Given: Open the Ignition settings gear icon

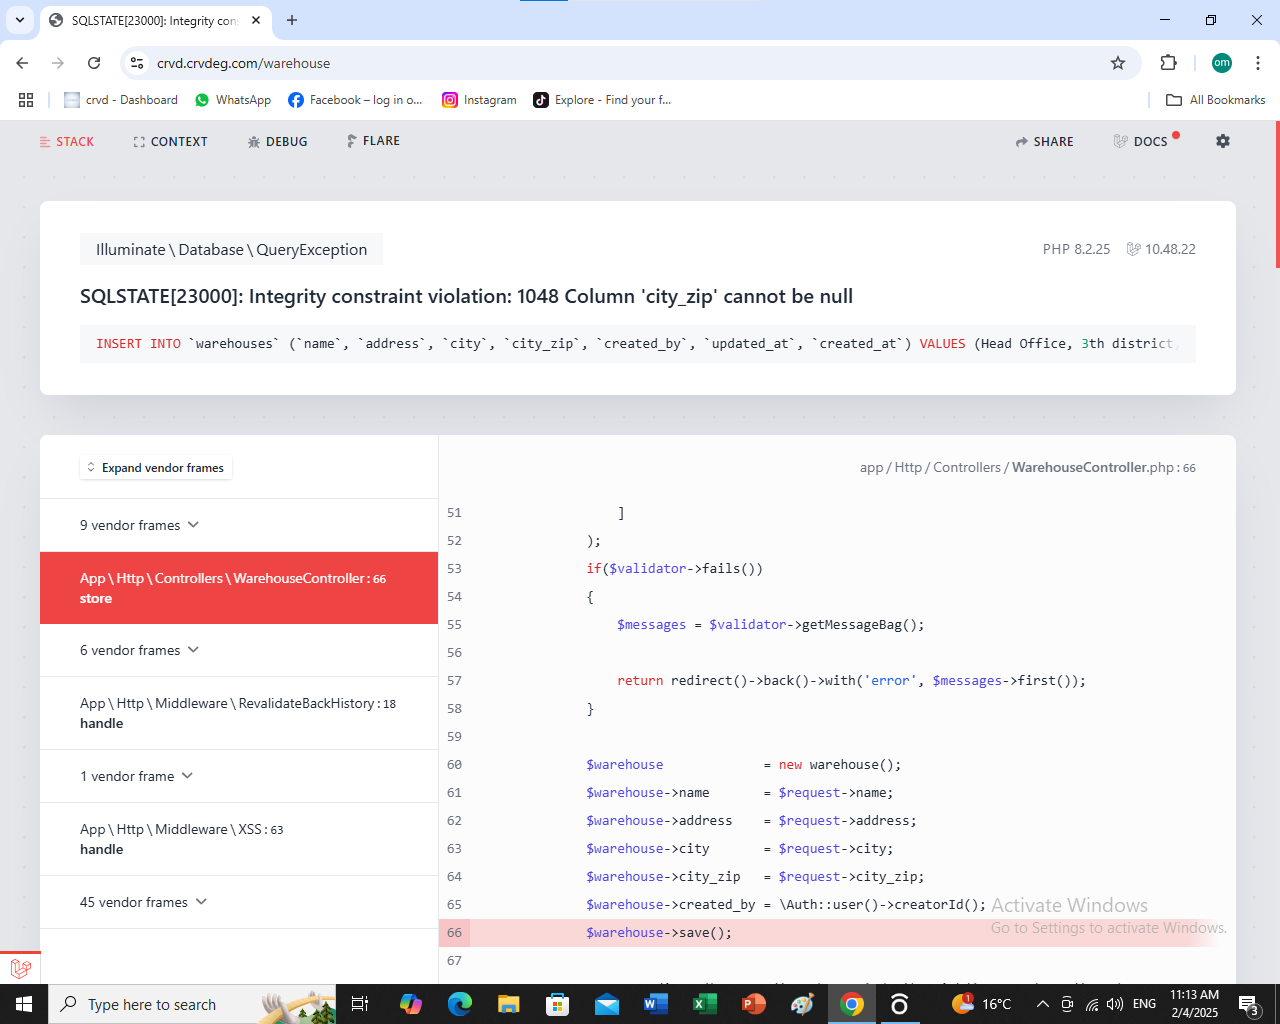Looking at the screenshot, I should [x=1222, y=141].
